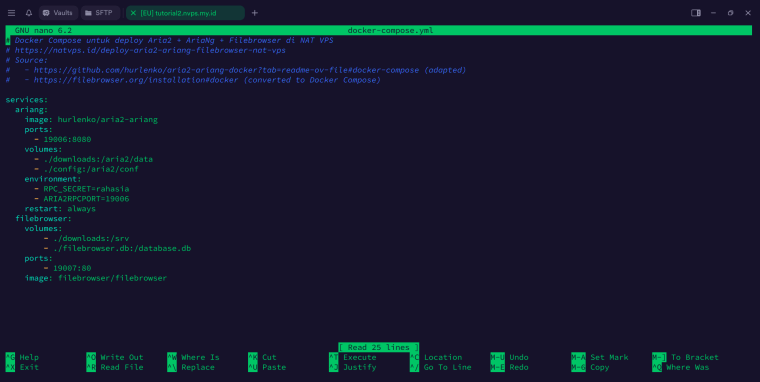Click 'ARIA2RPCPORT=19806' line

click(x=86, y=199)
